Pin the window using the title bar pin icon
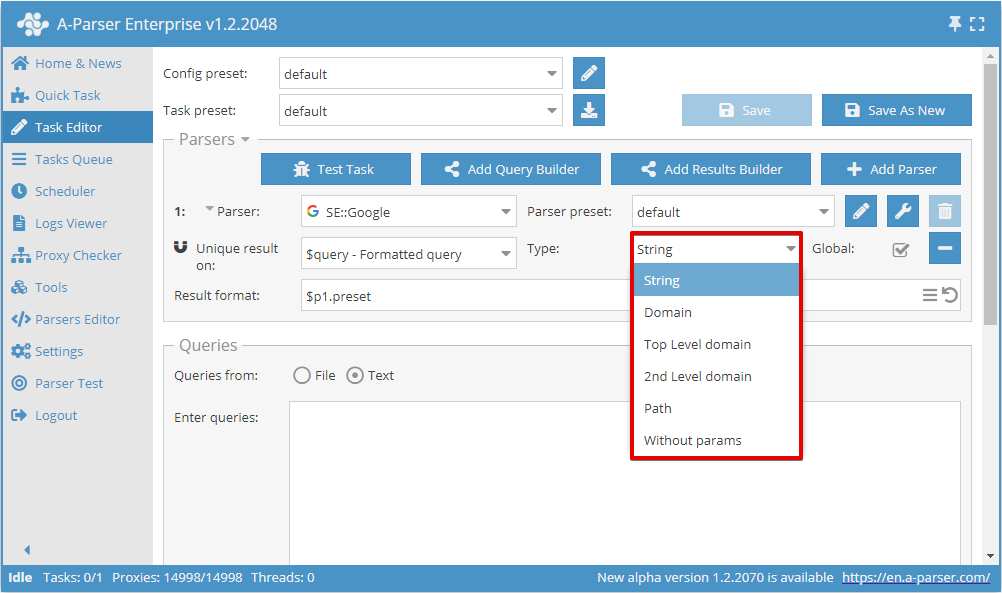Viewport: 1002px width, 593px height. (955, 22)
